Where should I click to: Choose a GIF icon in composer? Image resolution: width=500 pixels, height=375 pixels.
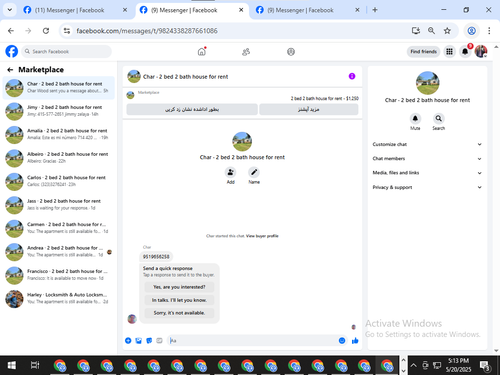pos(159,341)
